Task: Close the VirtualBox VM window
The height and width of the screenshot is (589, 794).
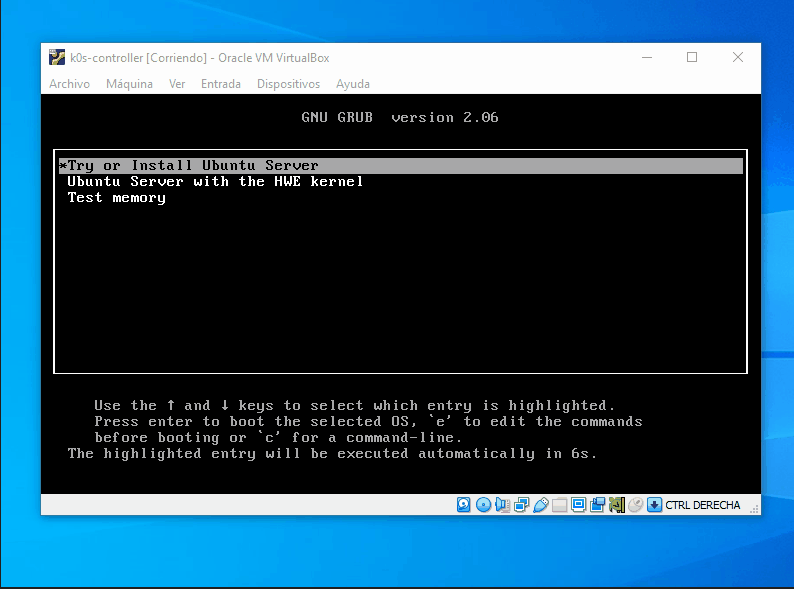Action: point(738,58)
